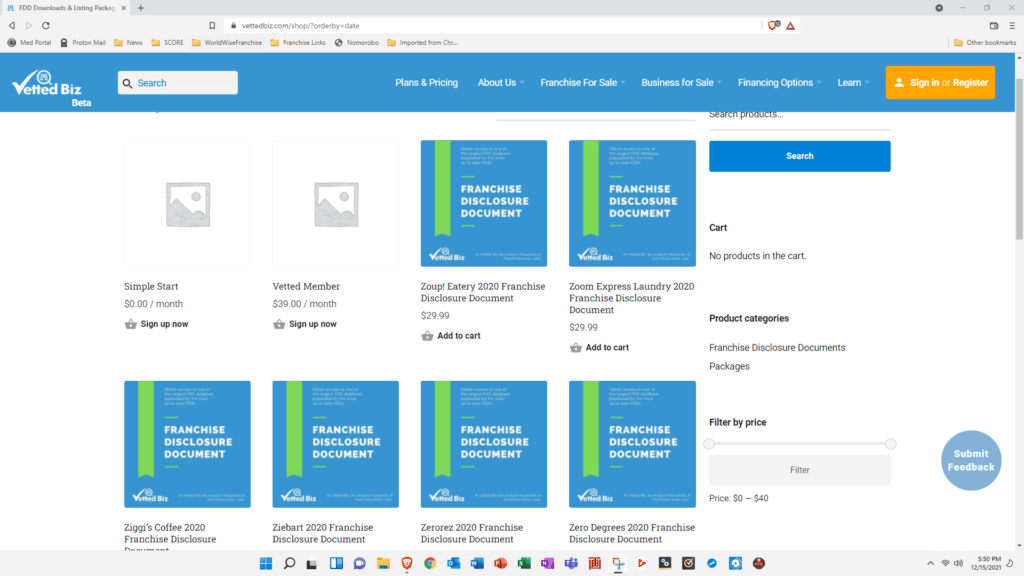Open Windows Start menu
The width and height of the screenshot is (1024, 576).
click(x=266, y=563)
